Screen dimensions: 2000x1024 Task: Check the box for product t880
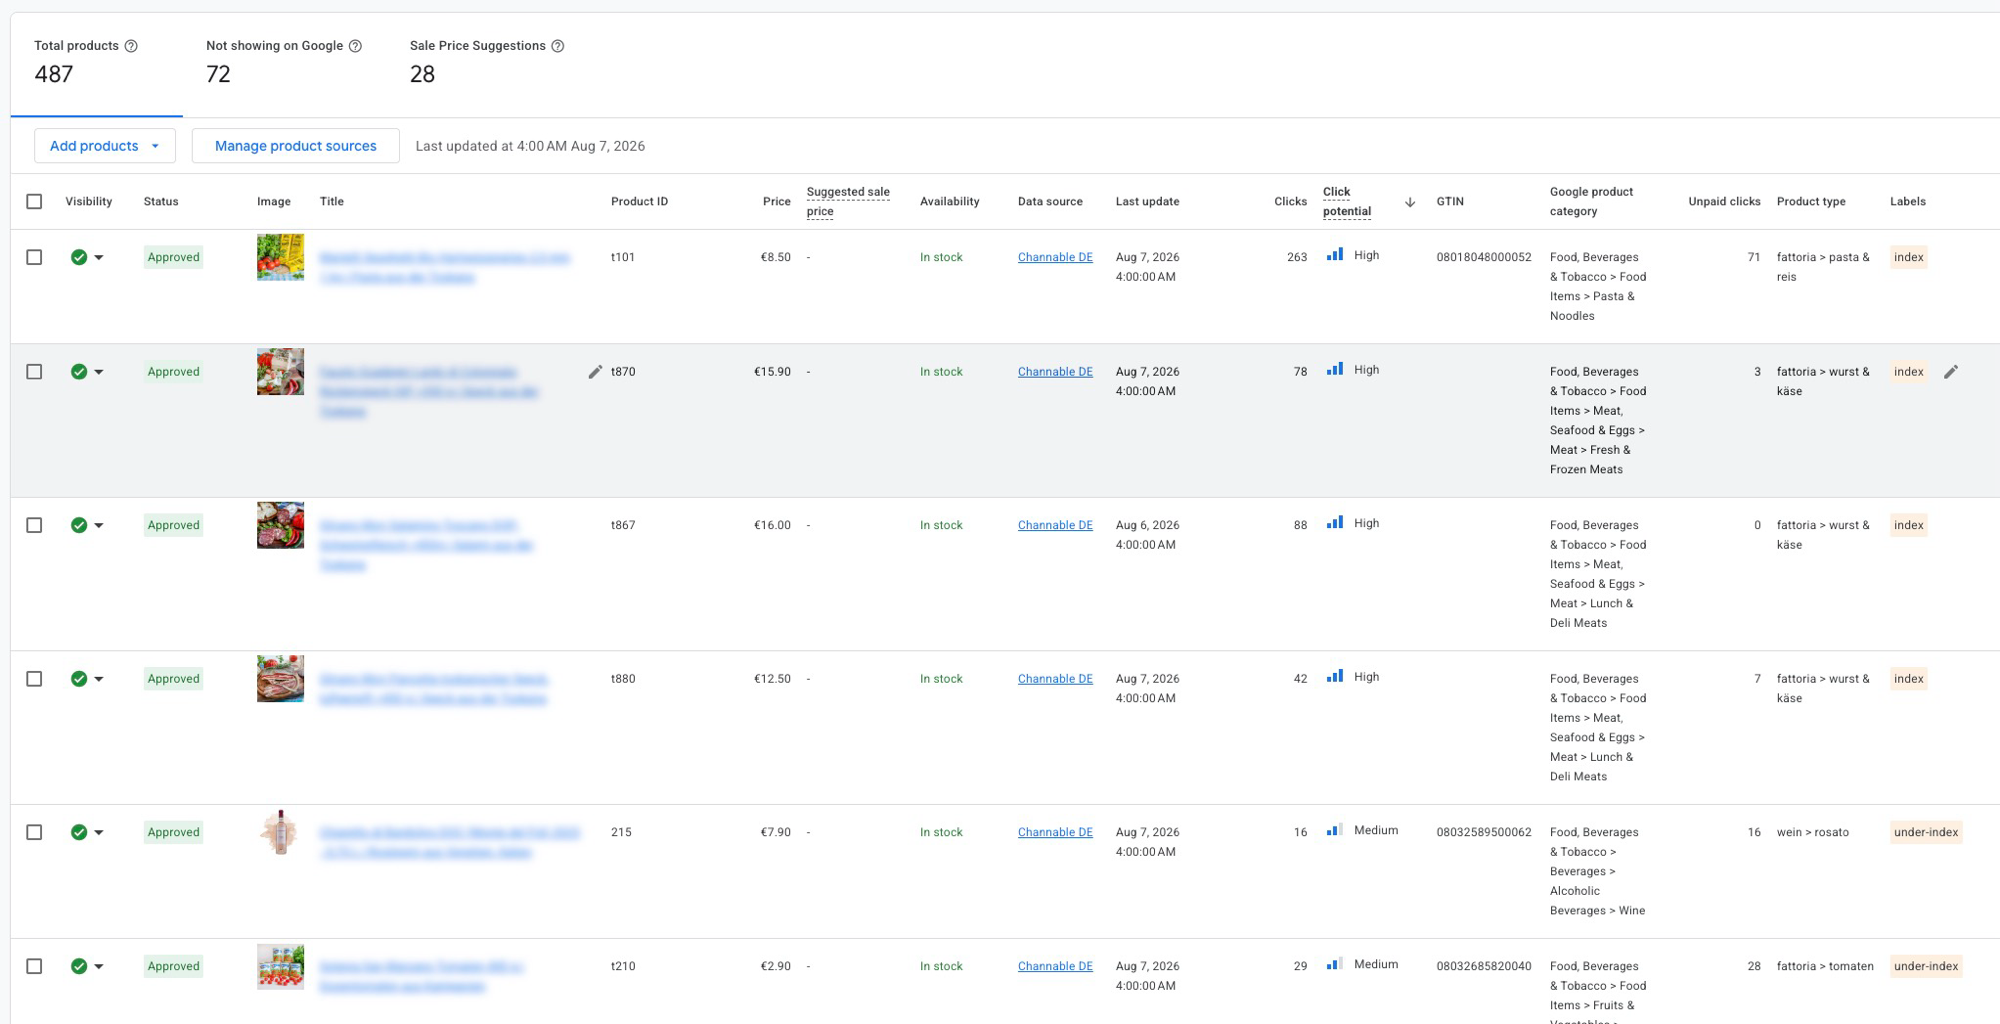point(34,679)
